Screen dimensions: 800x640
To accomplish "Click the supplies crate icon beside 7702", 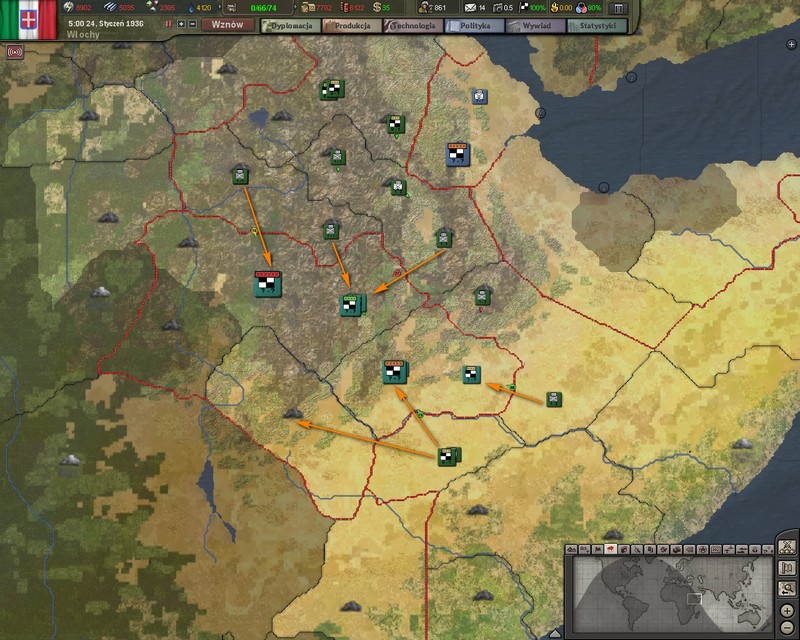I will tap(308, 7).
